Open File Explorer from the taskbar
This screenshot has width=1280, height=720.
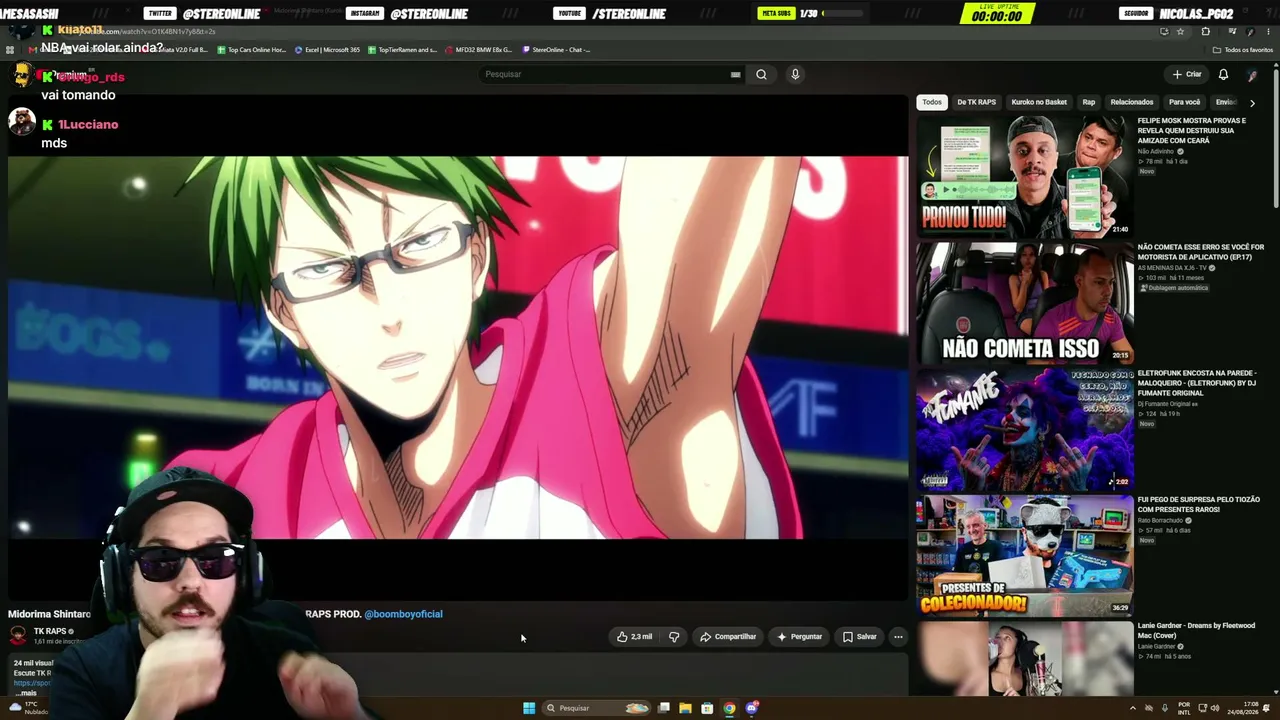pyautogui.click(x=685, y=708)
